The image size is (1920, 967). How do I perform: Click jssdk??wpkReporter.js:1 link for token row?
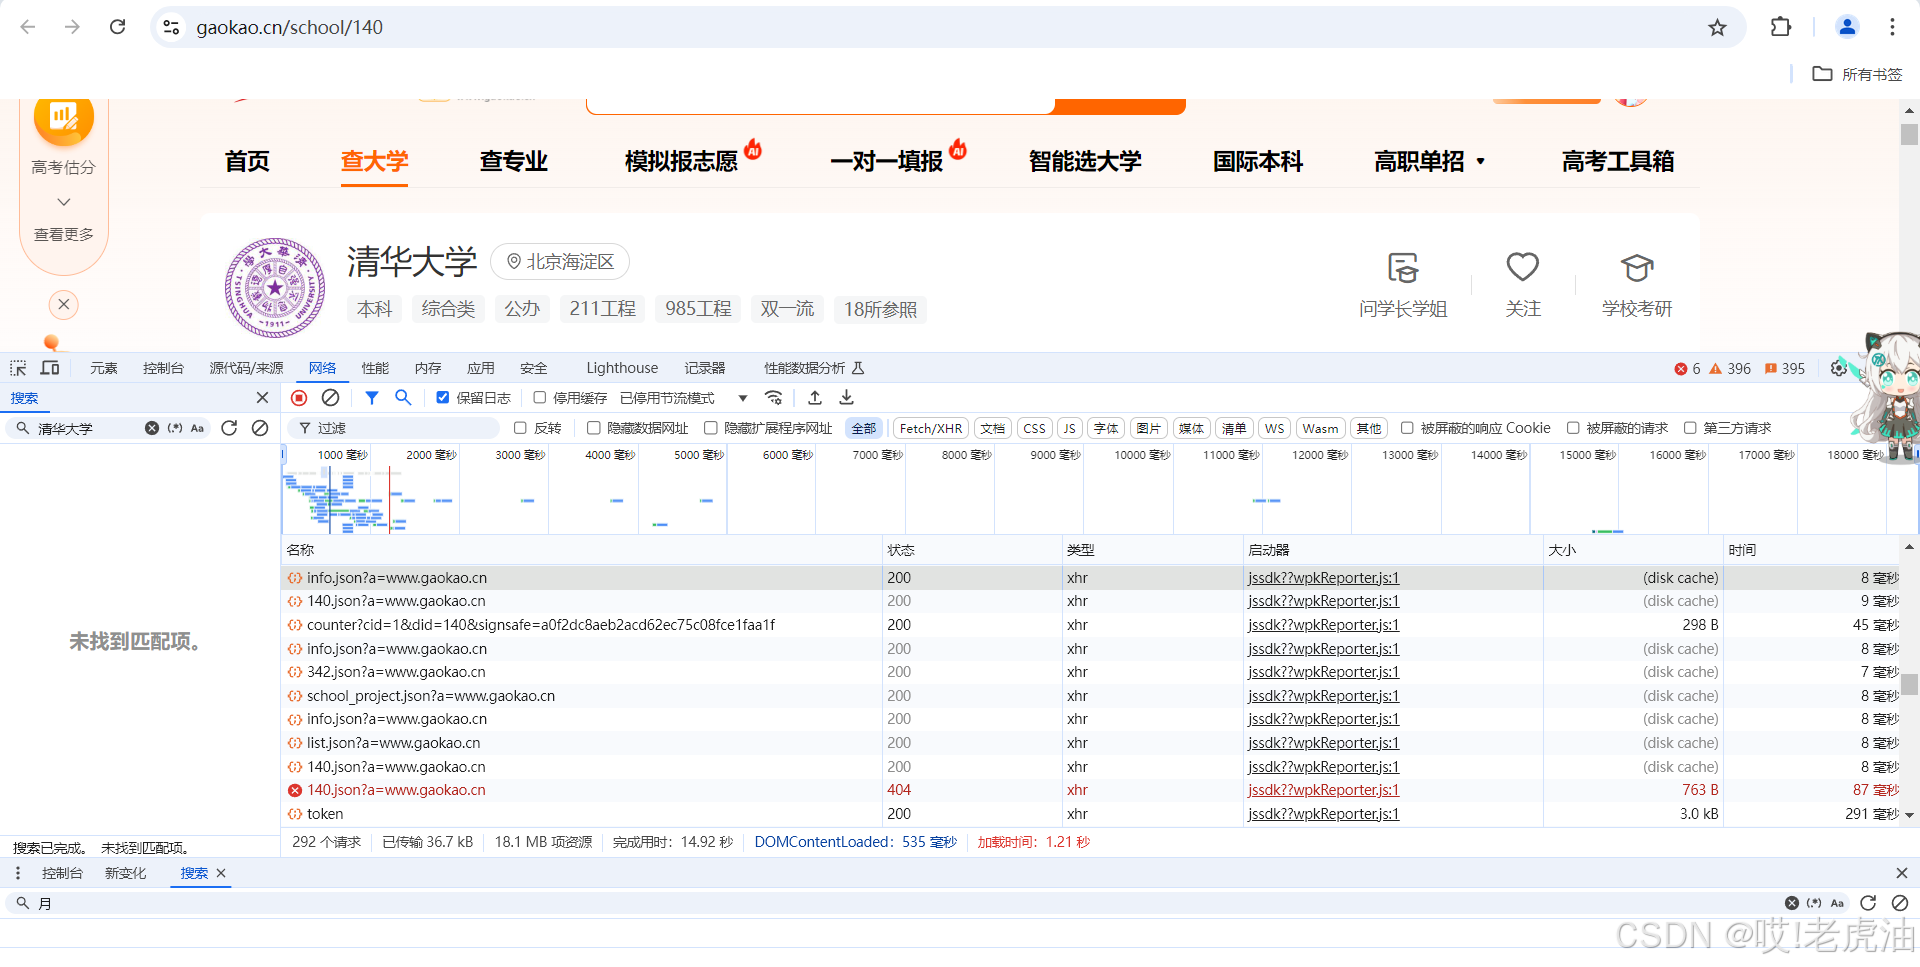(1324, 814)
